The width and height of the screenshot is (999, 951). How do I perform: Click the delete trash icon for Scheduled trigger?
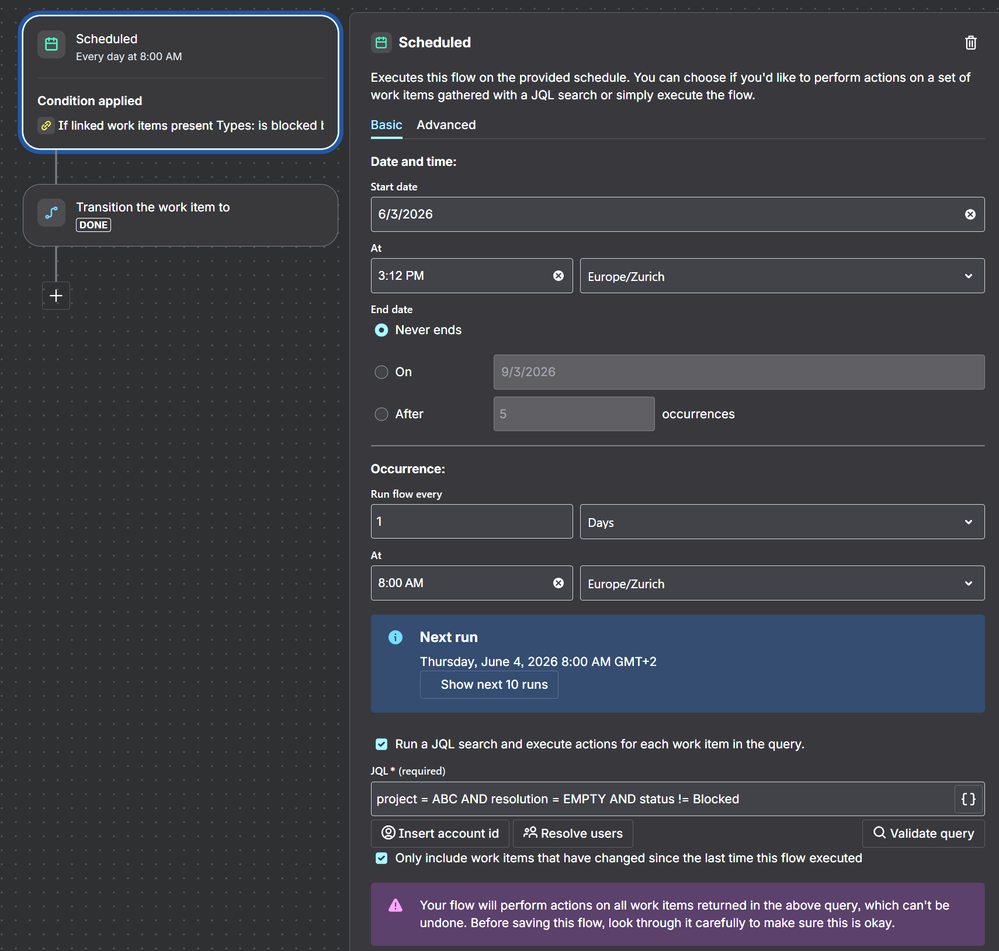point(970,43)
